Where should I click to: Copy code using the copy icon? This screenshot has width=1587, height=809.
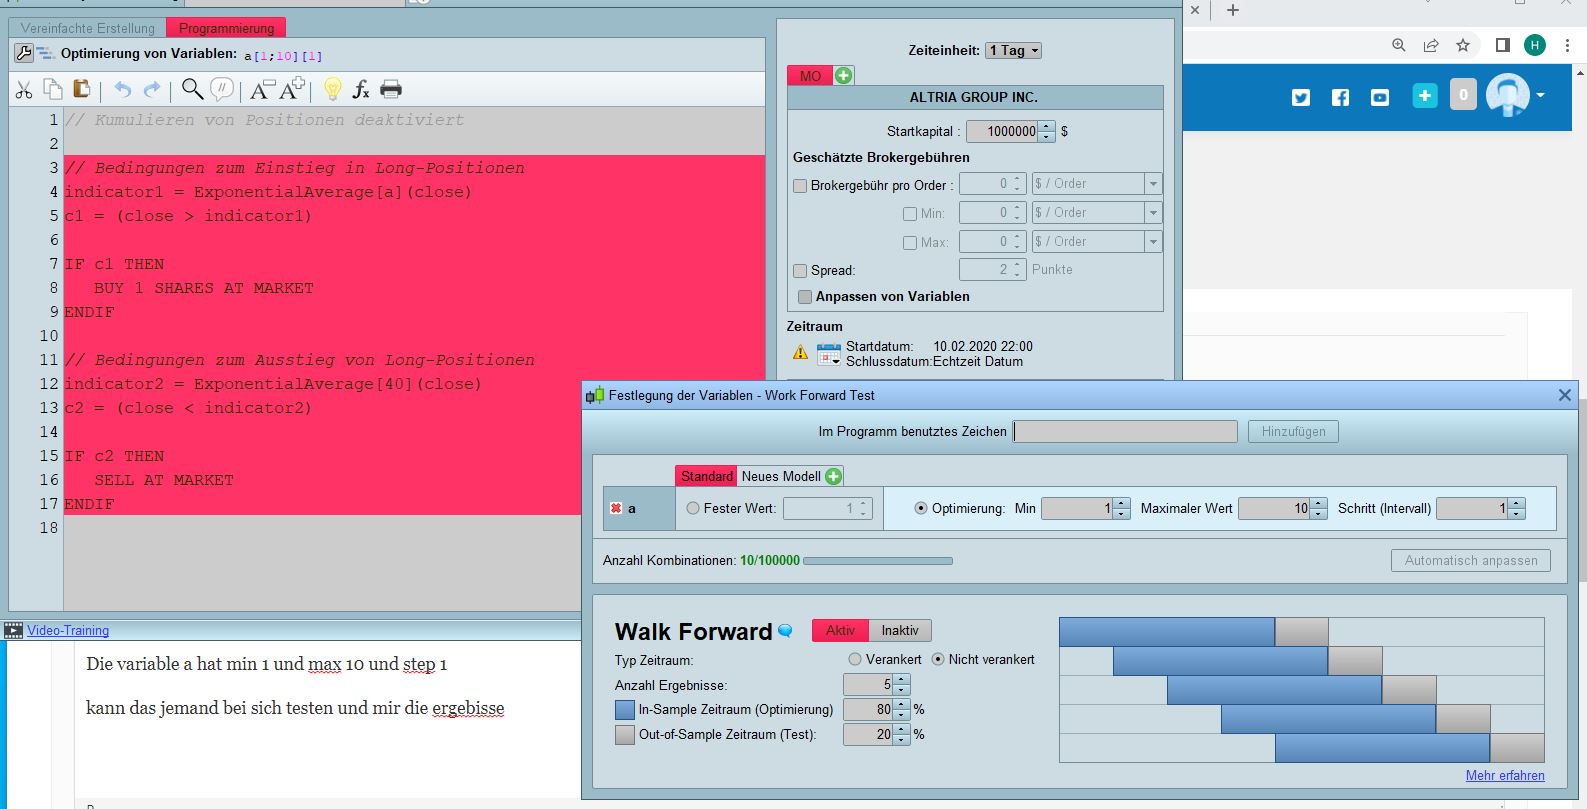point(53,90)
